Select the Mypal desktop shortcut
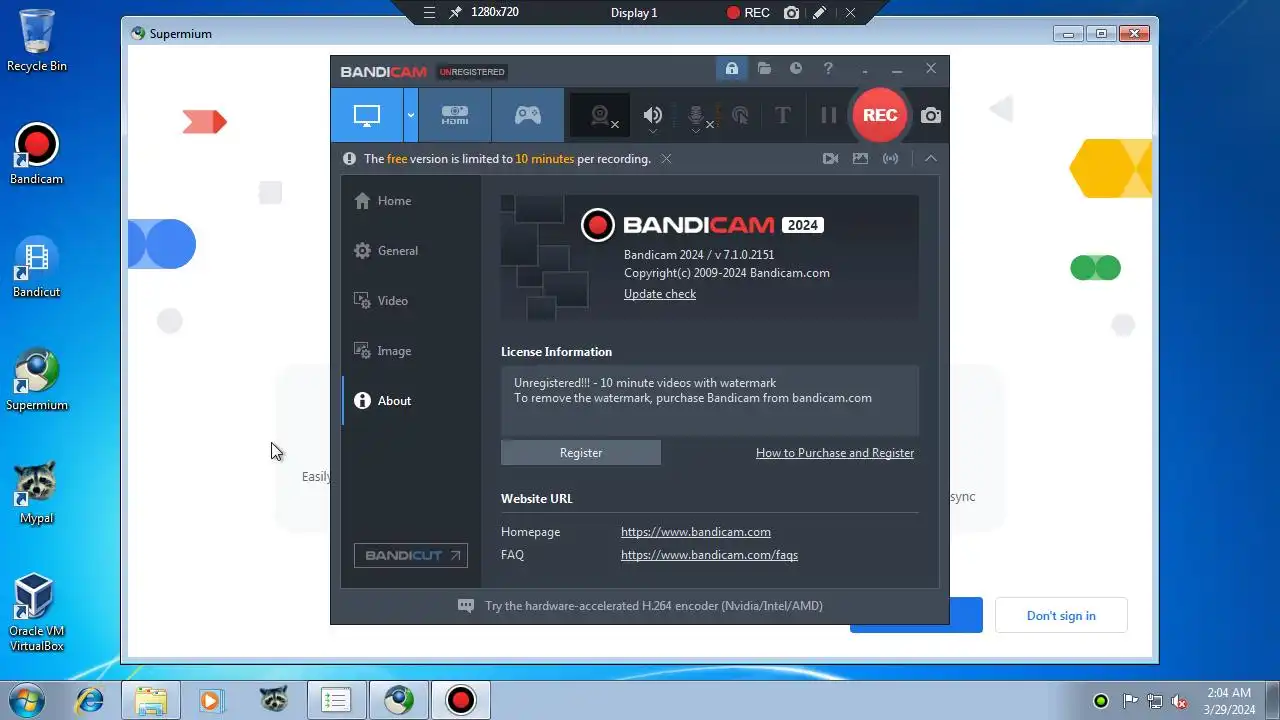Screen dimensions: 1280x720 pos(37,493)
